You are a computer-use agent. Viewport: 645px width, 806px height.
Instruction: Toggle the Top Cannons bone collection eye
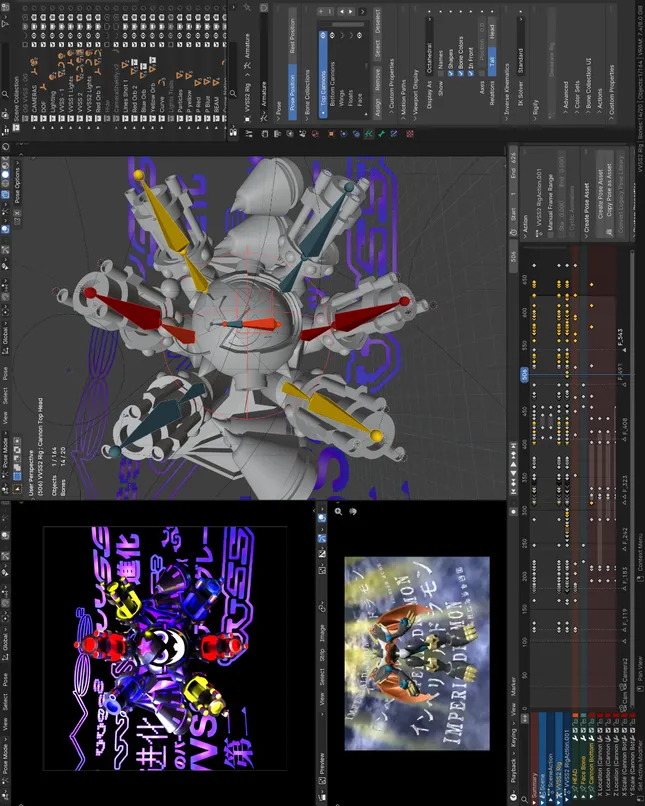(323, 35)
